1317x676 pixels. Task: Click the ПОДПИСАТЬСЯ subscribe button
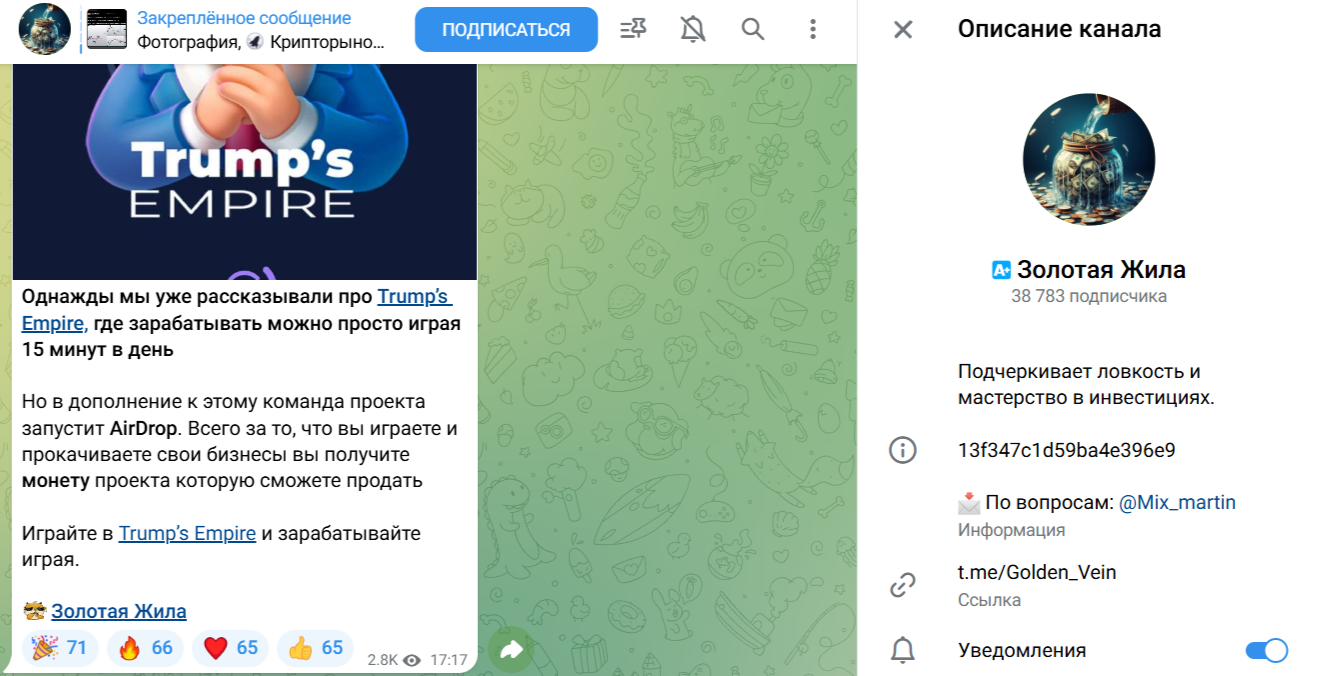pyautogui.click(x=506, y=30)
